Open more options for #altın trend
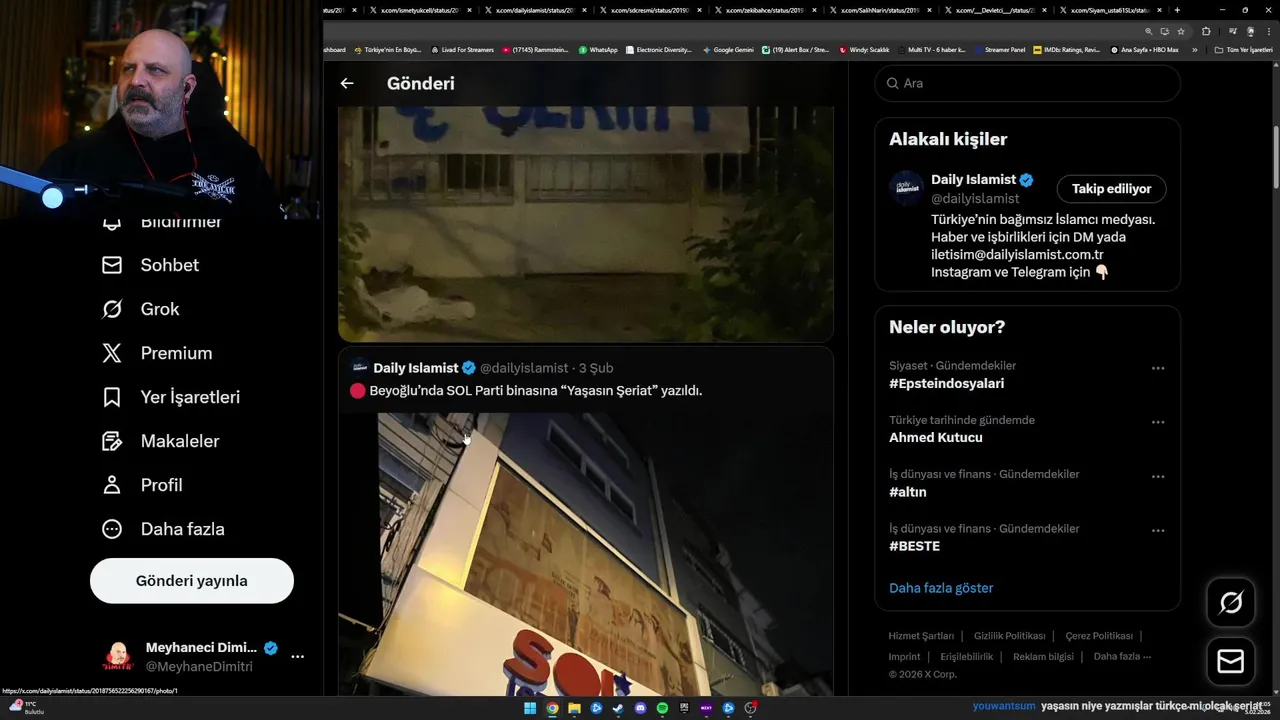The image size is (1280, 720). click(1158, 476)
